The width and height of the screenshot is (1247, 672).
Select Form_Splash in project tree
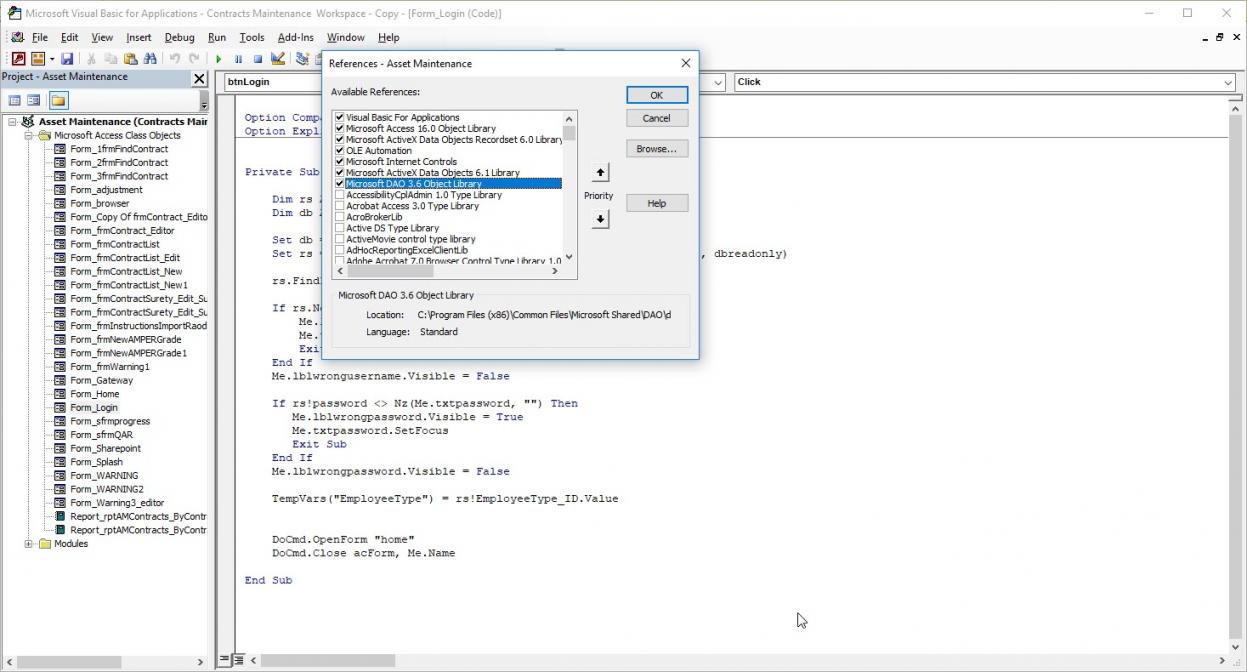pos(96,462)
